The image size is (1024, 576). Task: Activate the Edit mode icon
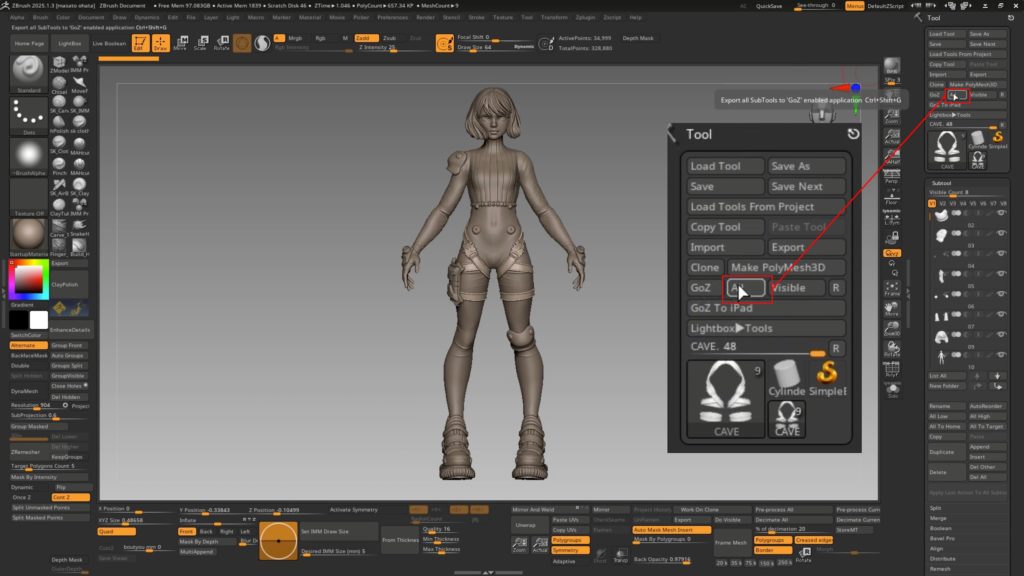[x=138, y=43]
